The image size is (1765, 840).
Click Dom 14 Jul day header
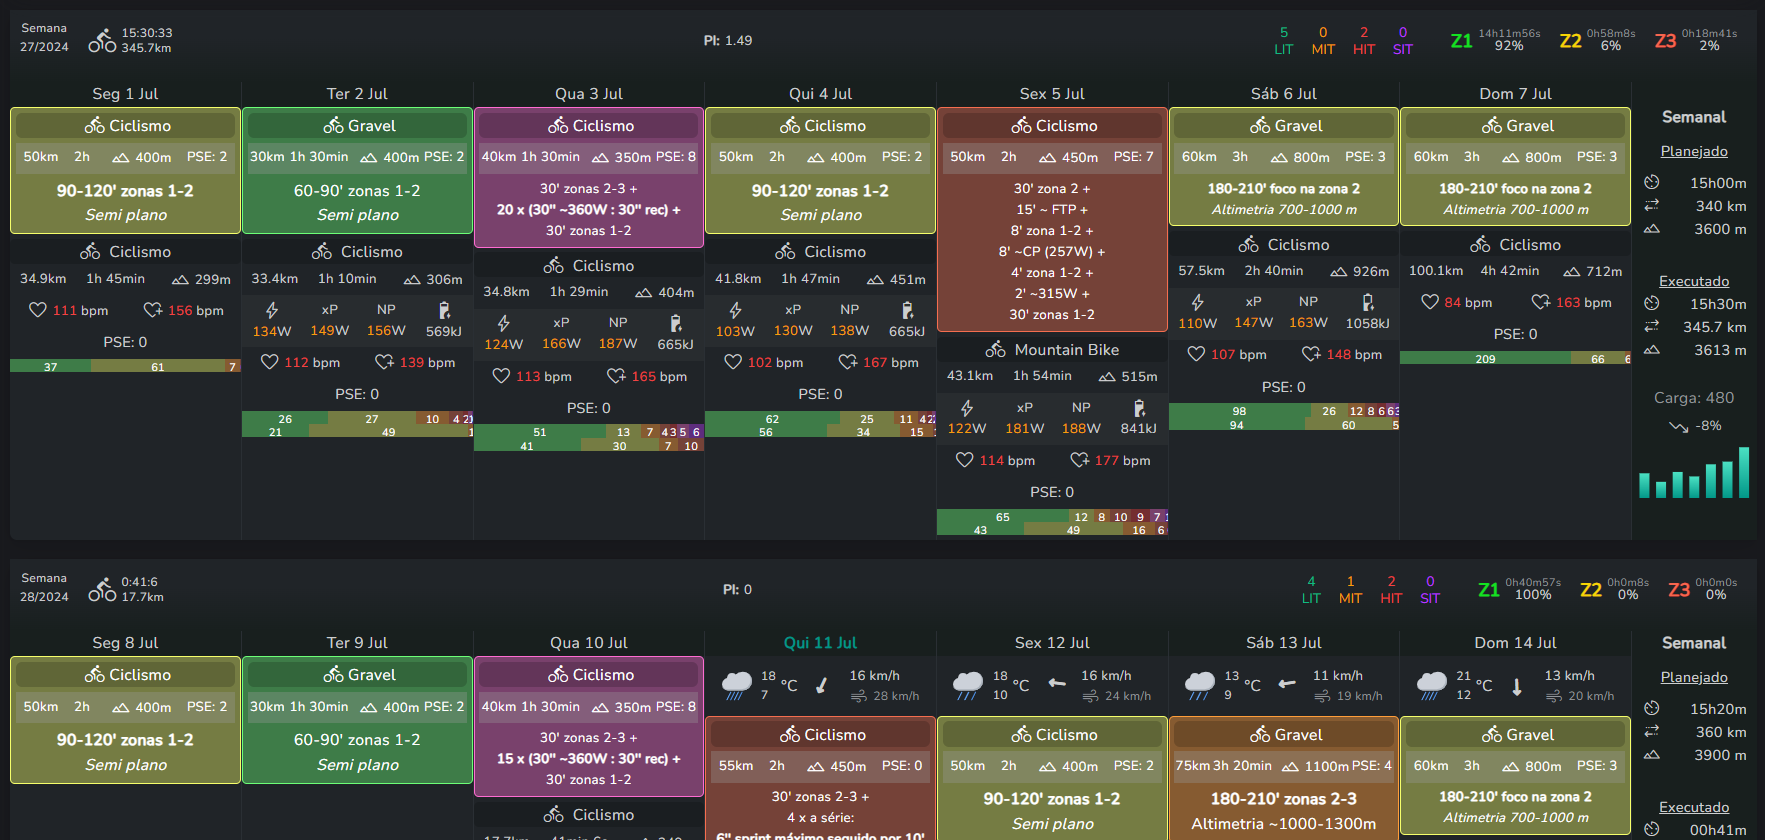(x=1515, y=642)
